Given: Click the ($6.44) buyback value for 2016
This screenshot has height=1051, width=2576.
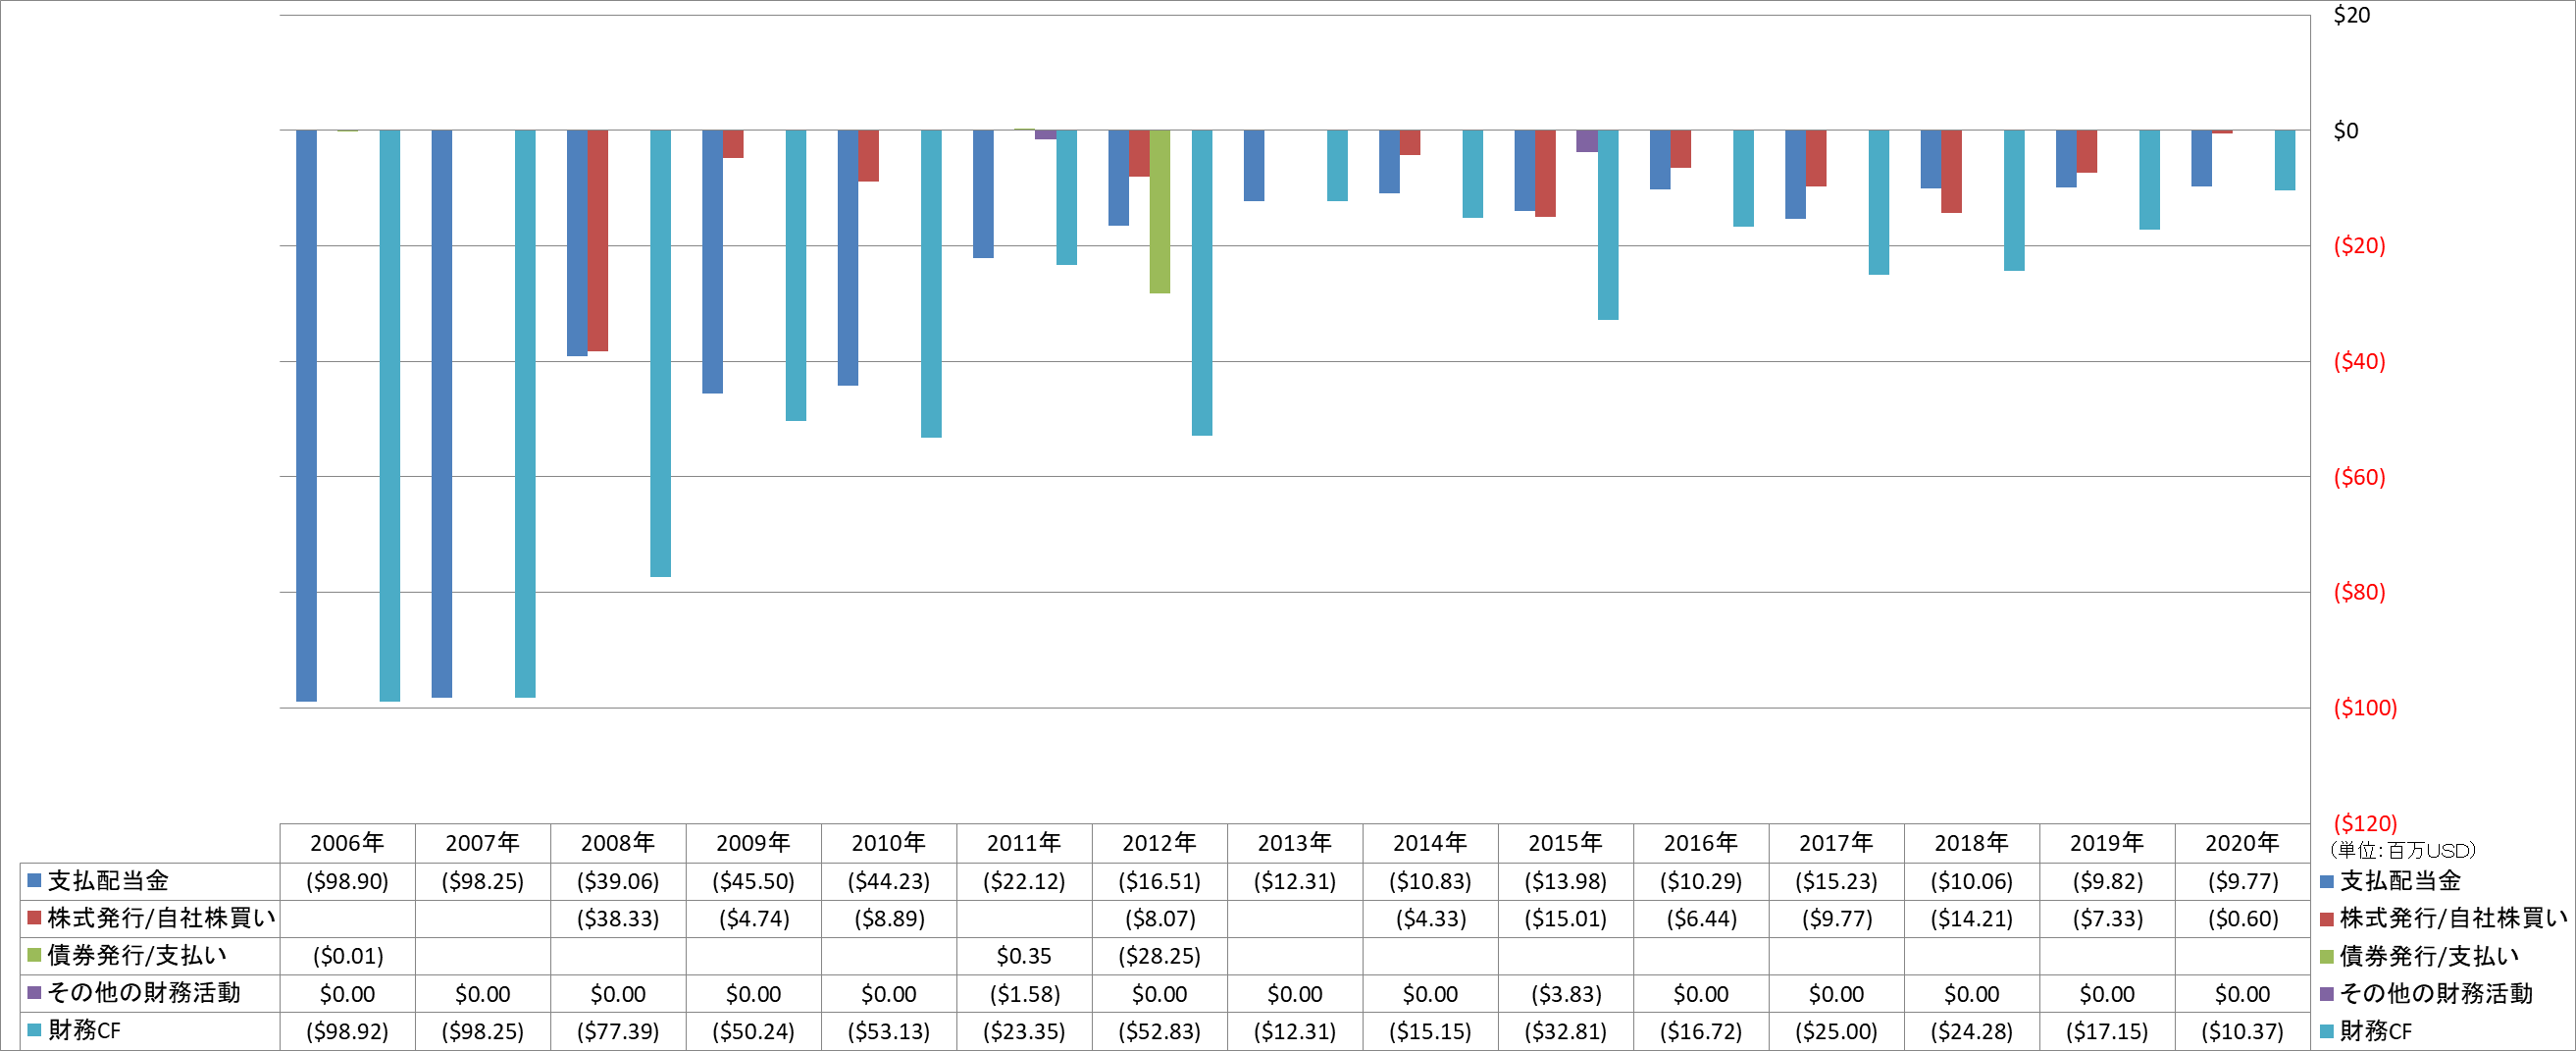Looking at the screenshot, I should [x=1701, y=919].
